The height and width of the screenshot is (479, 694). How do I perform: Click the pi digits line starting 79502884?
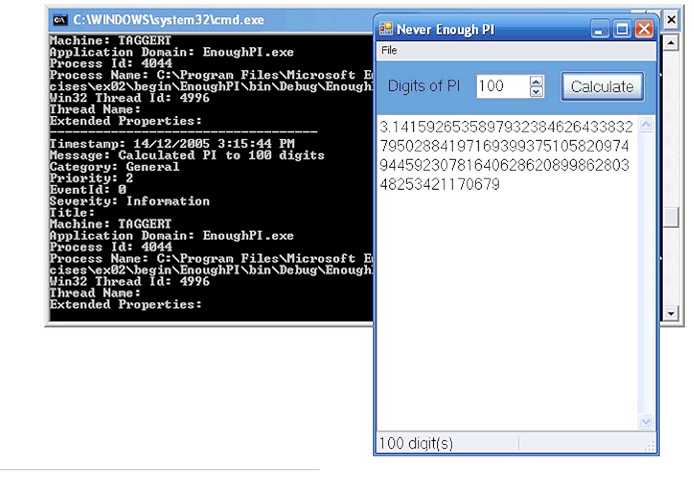point(504,146)
